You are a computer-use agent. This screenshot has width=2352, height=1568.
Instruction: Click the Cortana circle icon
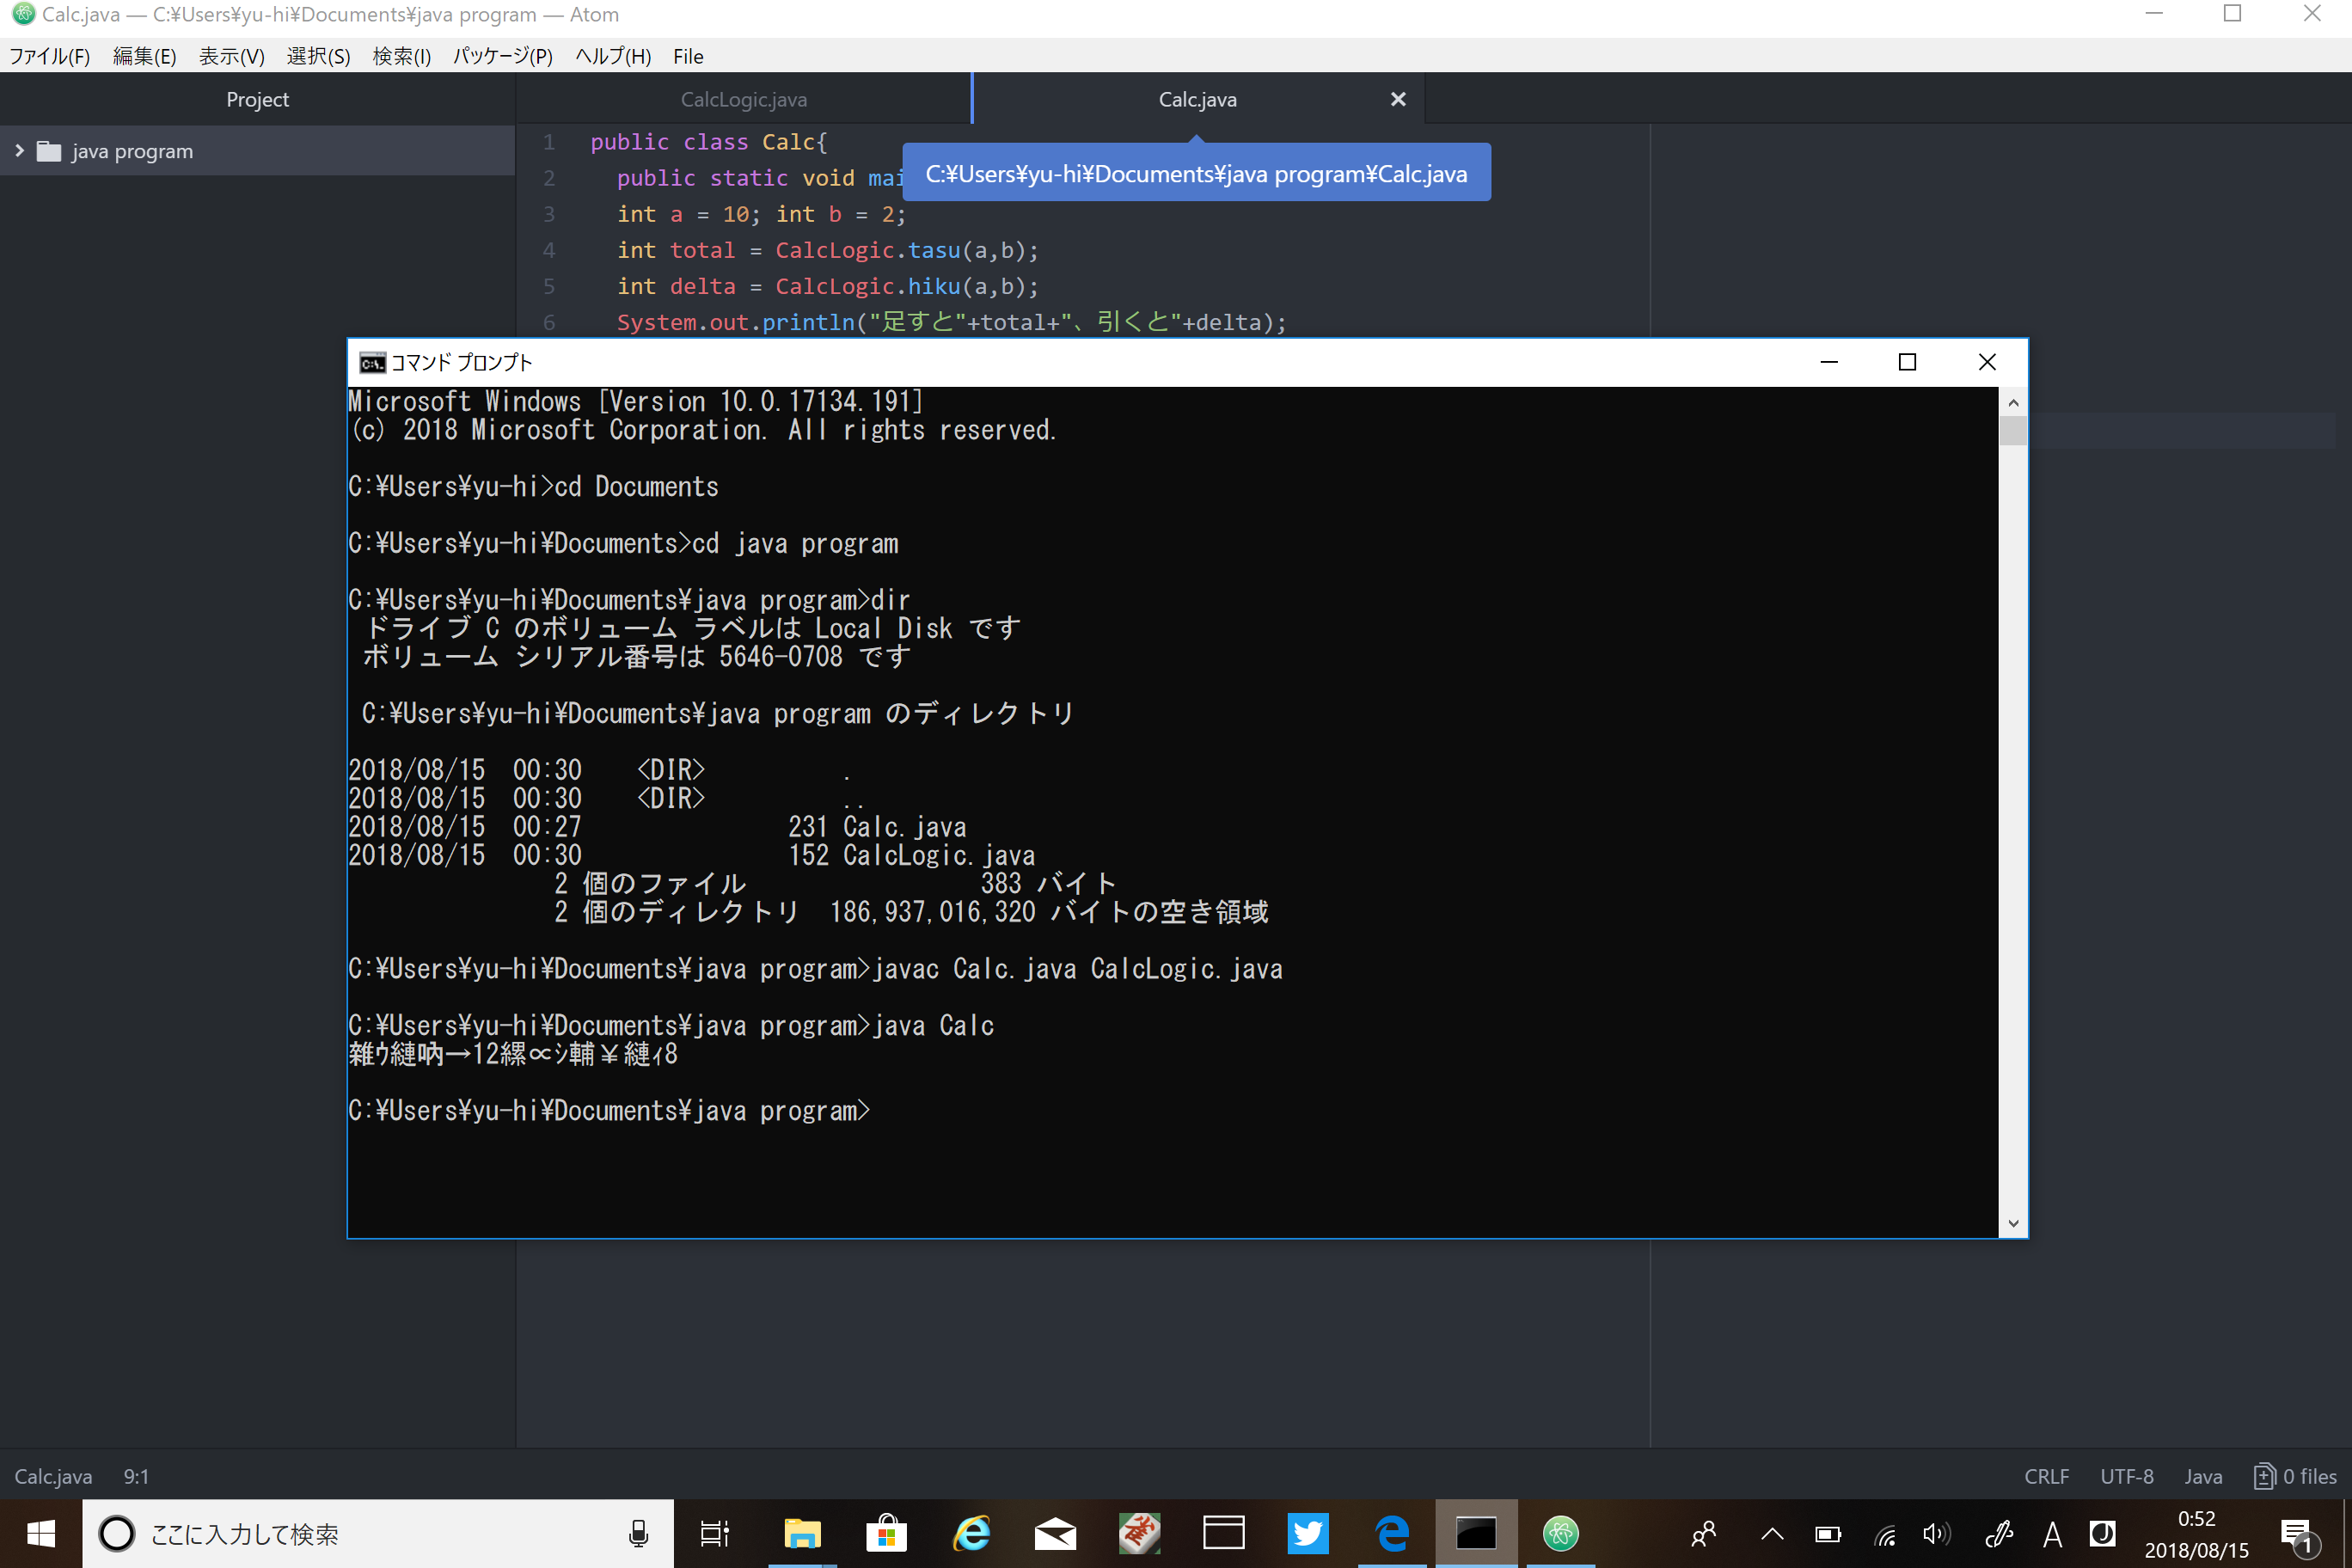pyautogui.click(x=117, y=1533)
